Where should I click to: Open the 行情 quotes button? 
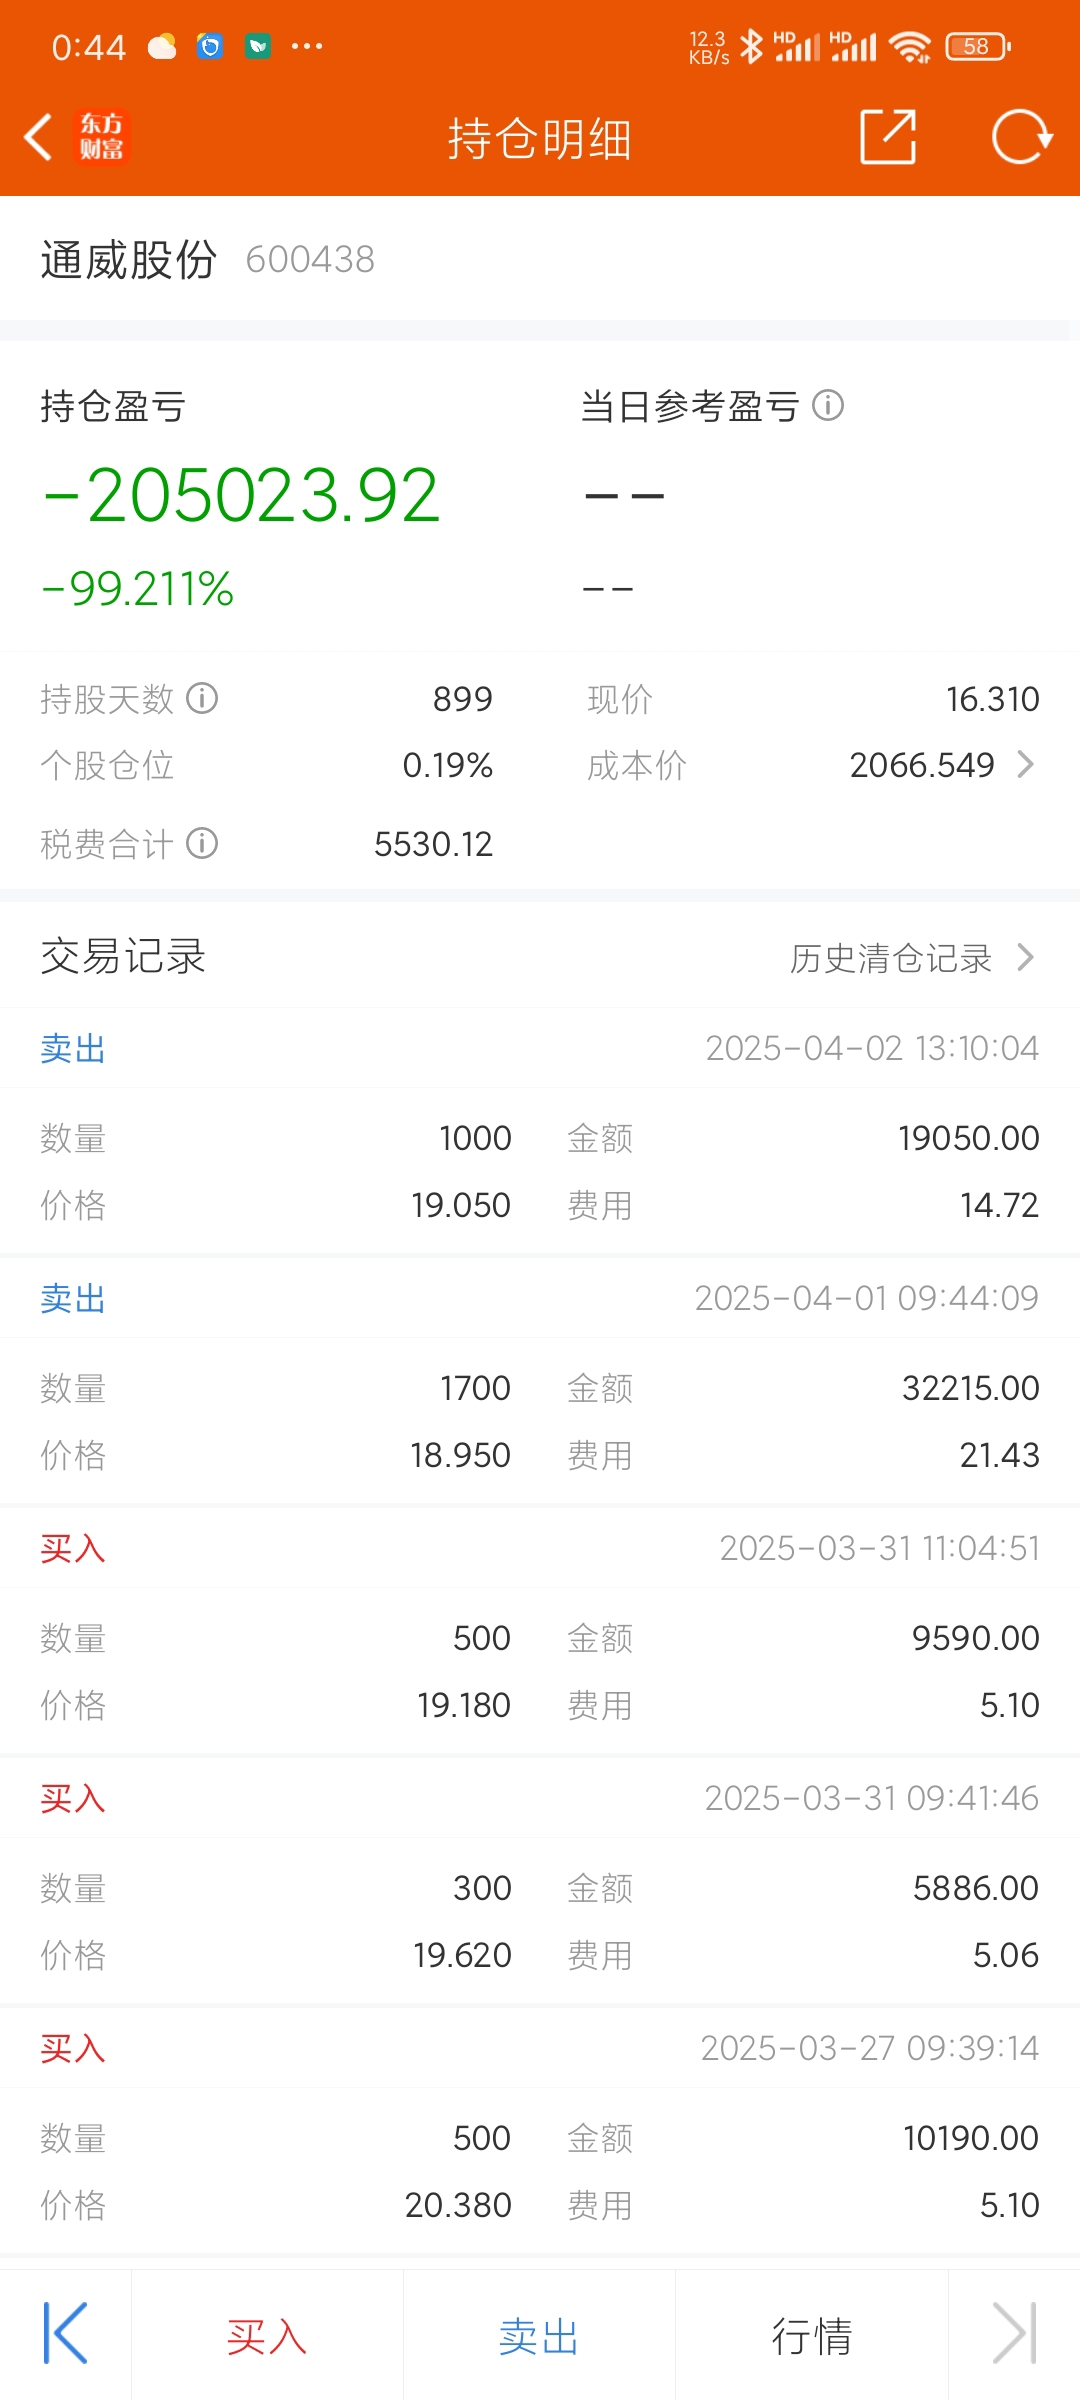pos(812,2336)
